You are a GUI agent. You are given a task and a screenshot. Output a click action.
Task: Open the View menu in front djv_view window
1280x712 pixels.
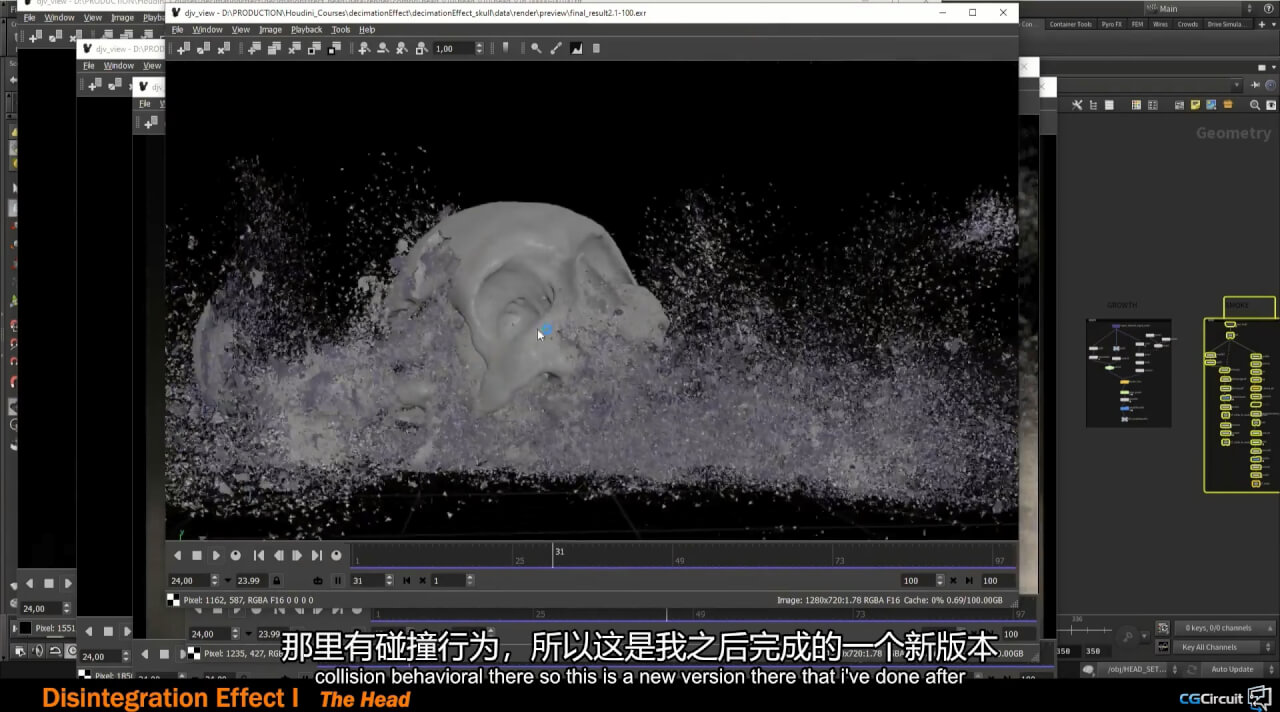click(x=241, y=30)
